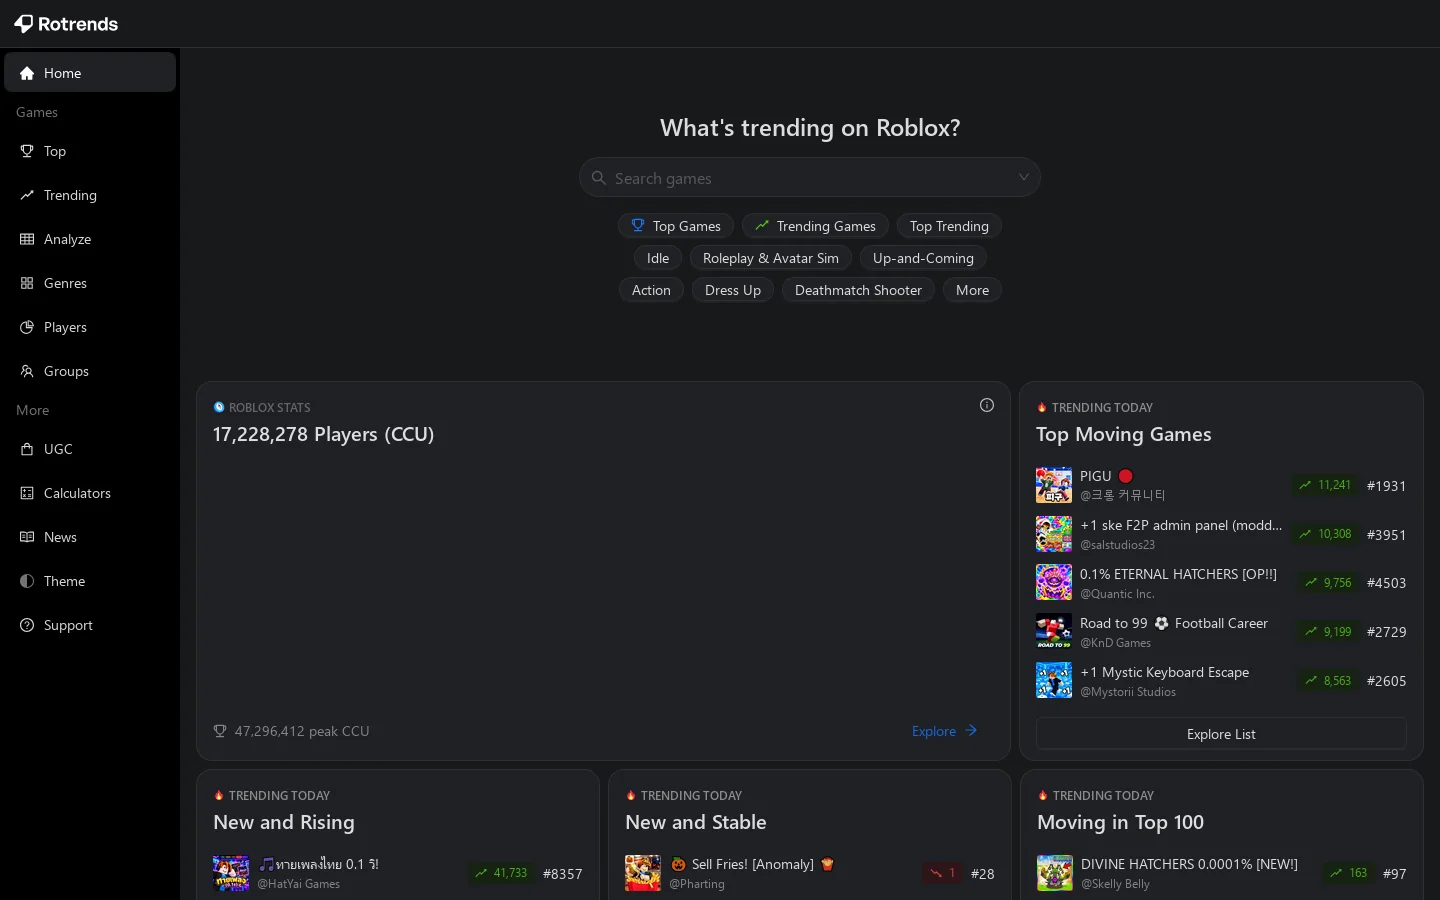Select the Trending Games chip
Image resolution: width=1440 pixels, height=900 pixels.
click(815, 226)
